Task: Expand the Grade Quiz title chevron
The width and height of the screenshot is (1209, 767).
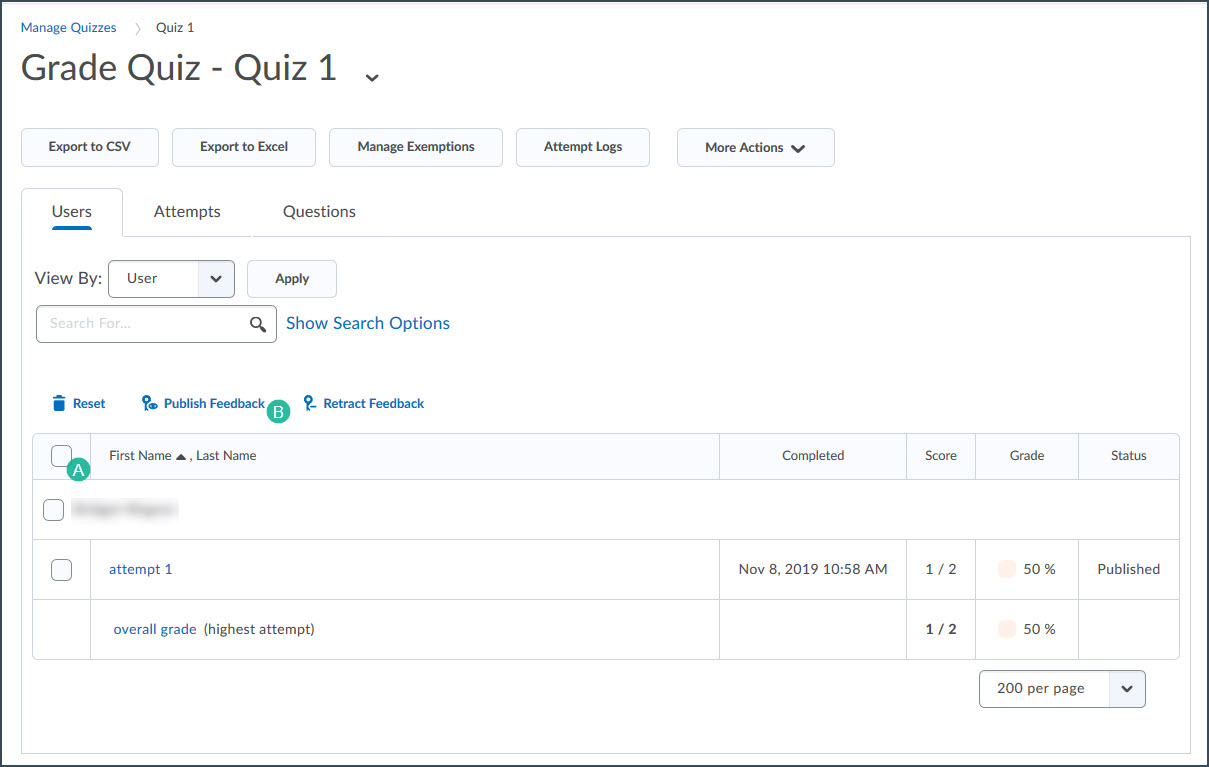Action: click(371, 76)
